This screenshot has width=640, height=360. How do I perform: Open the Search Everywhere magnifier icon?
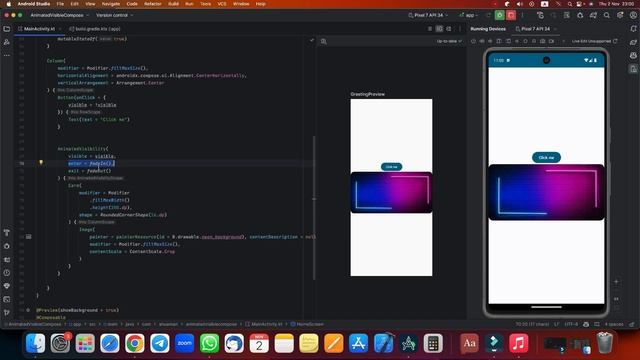[x=607, y=15]
